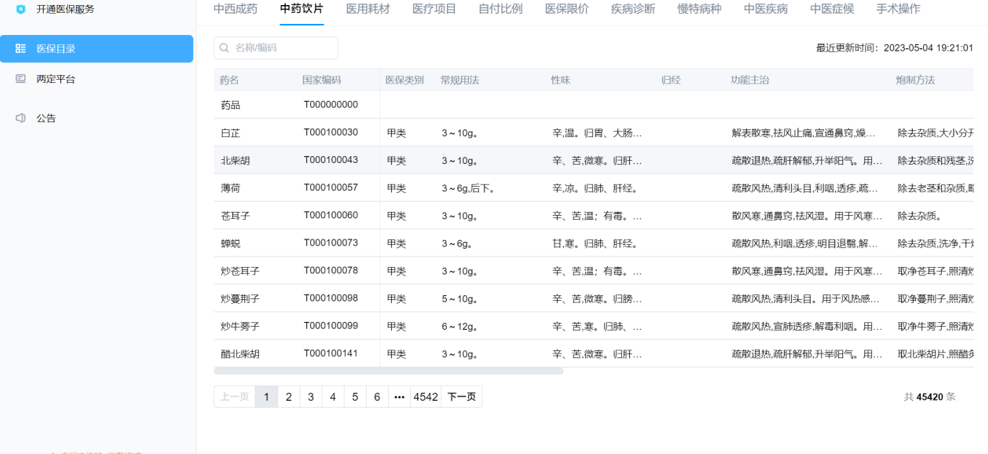Go to page 3
The image size is (988, 454).
pos(311,397)
